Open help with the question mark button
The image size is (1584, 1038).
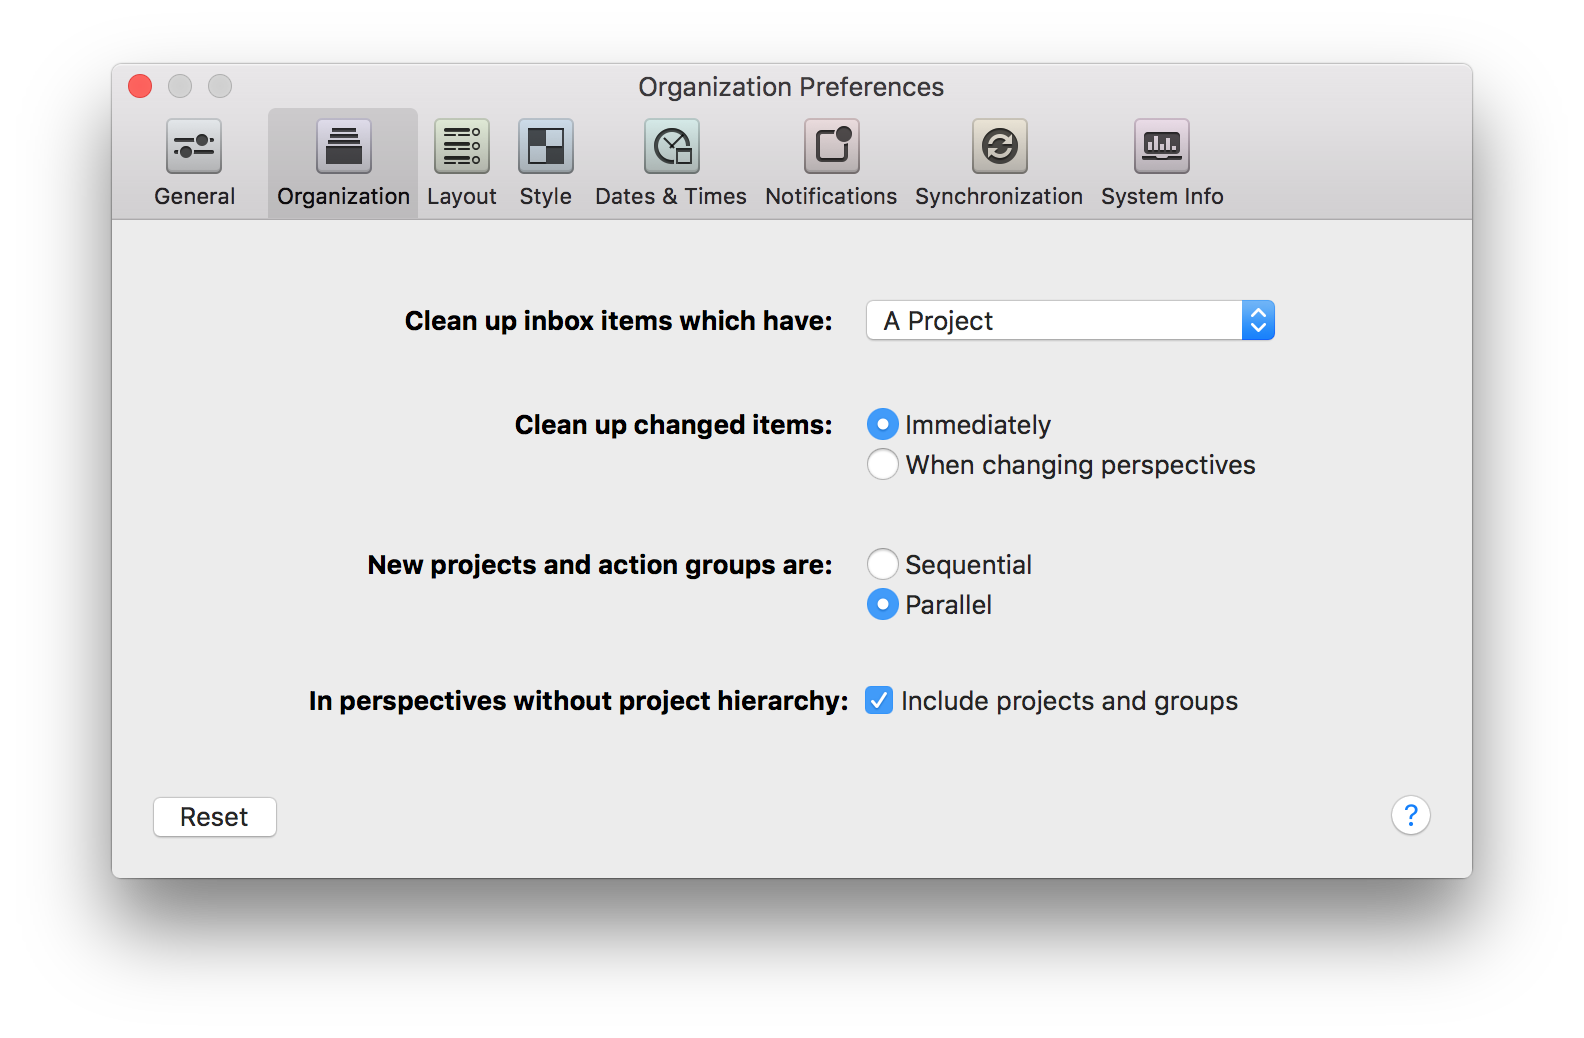click(1410, 816)
